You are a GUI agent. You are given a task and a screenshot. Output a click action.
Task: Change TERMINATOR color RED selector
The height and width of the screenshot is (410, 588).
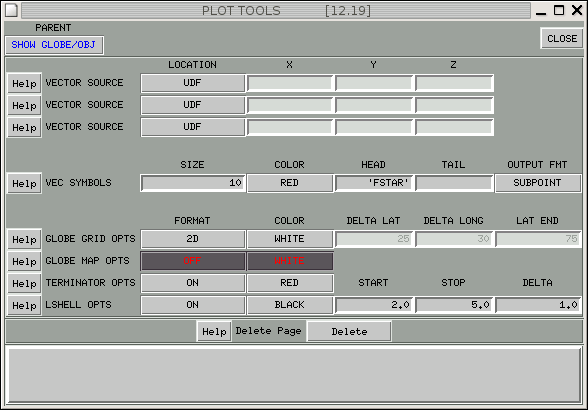pos(290,283)
